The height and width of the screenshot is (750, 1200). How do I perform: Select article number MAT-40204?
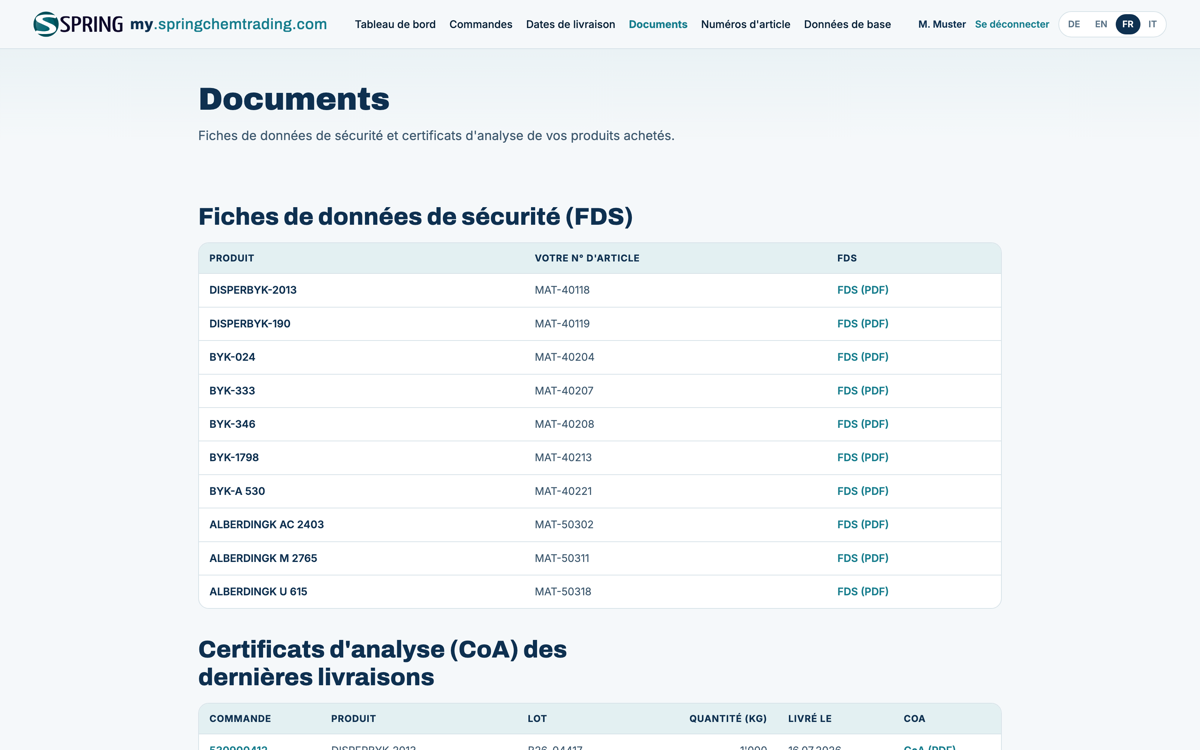click(x=565, y=357)
